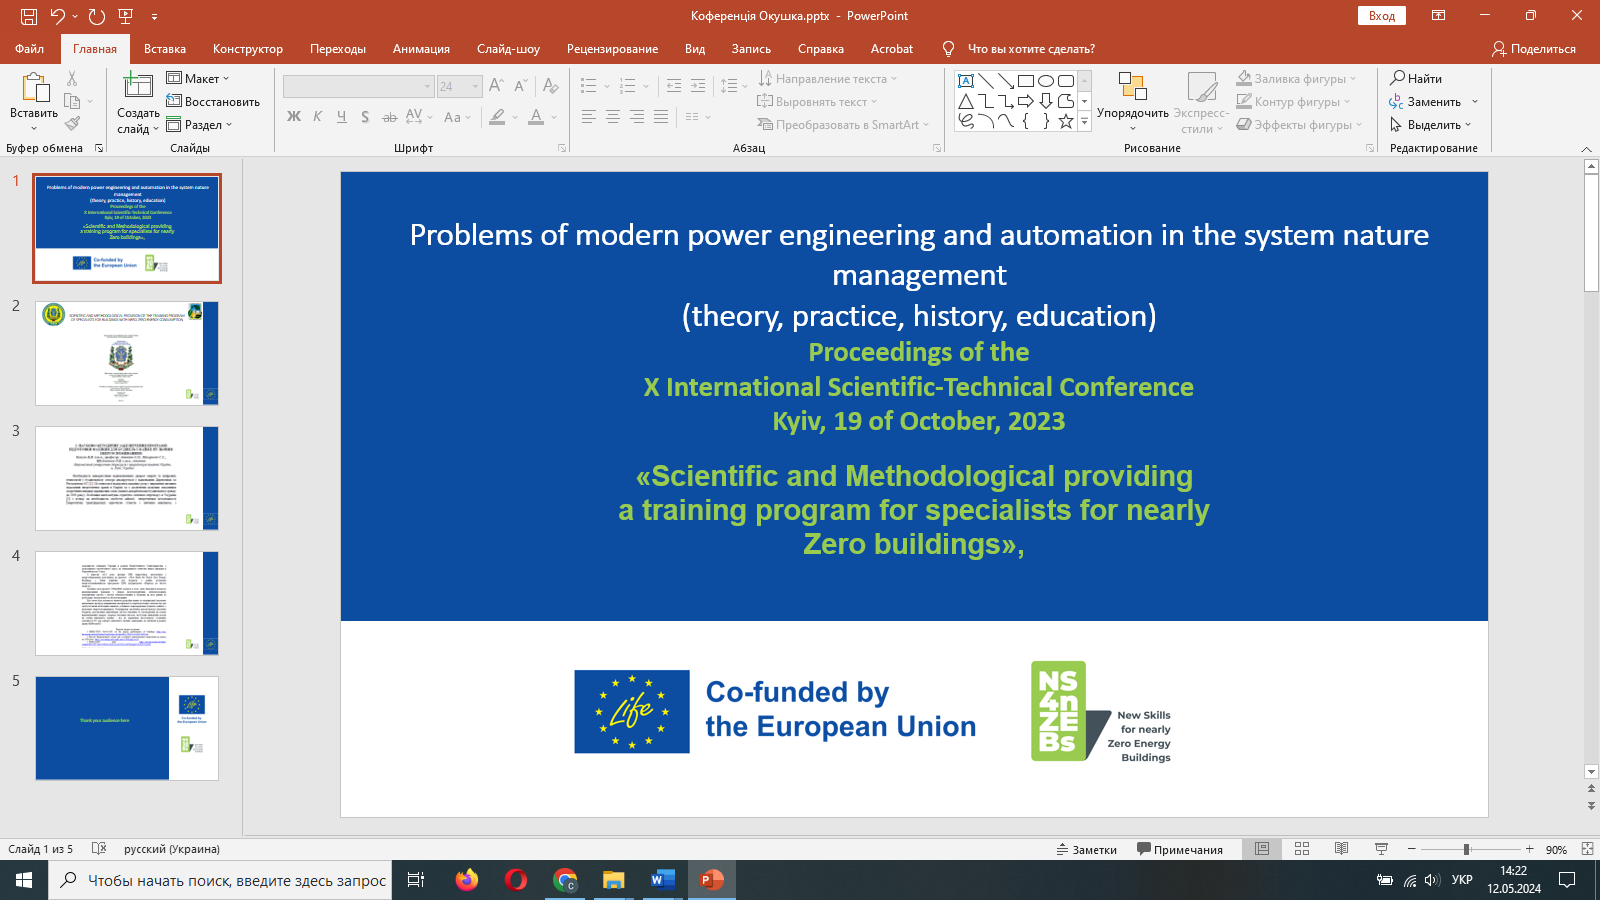
Task: Open Firefox from the taskbar
Action: pyautogui.click(x=467, y=880)
